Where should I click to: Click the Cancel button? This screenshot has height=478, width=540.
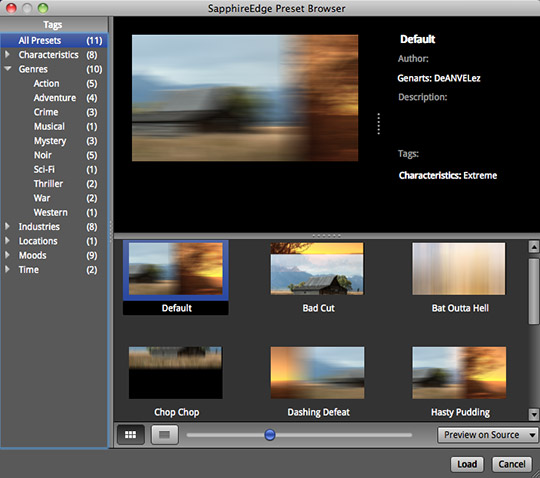tap(512, 464)
